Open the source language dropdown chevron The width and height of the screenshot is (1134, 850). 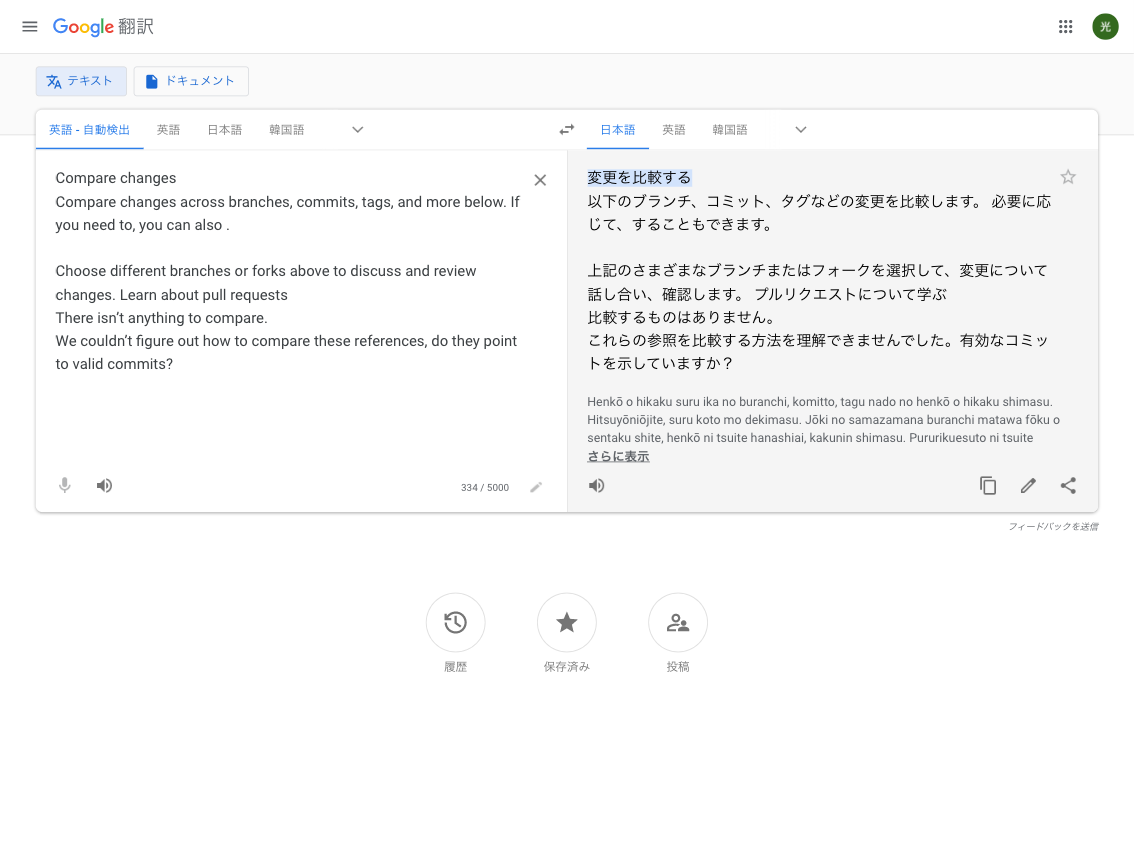pyautogui.click(x=357, y=129)
